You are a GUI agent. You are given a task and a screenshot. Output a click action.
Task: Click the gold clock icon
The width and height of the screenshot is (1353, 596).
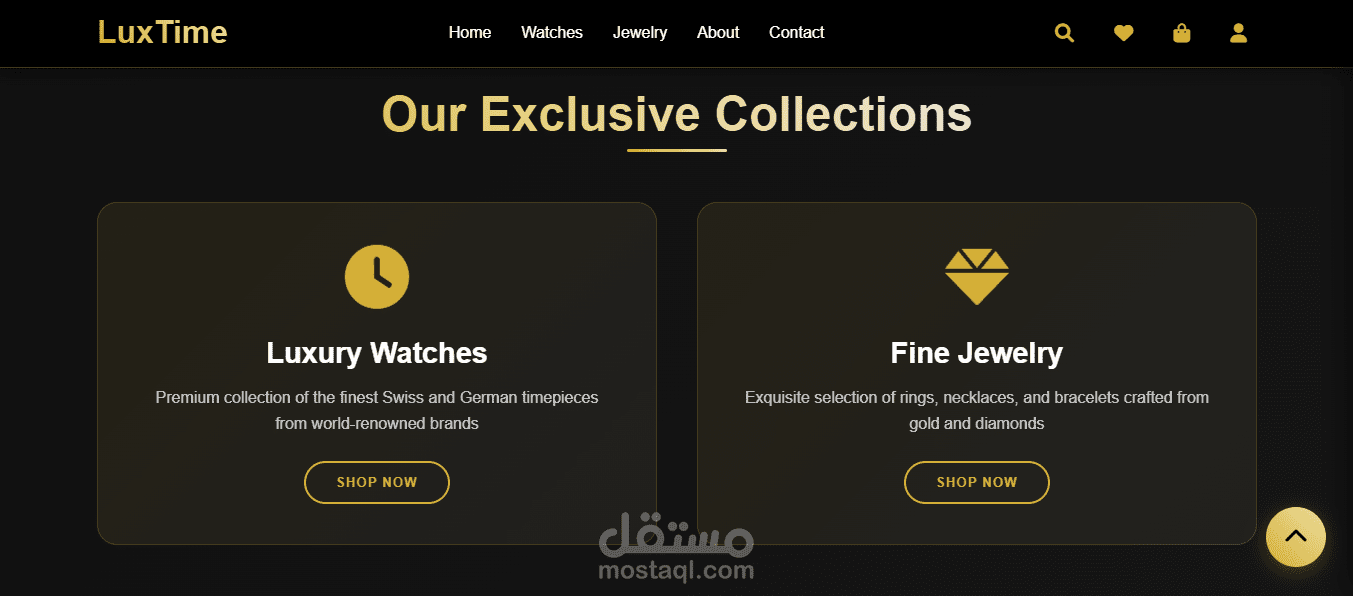pyautogui.click(x=377, y=276)
